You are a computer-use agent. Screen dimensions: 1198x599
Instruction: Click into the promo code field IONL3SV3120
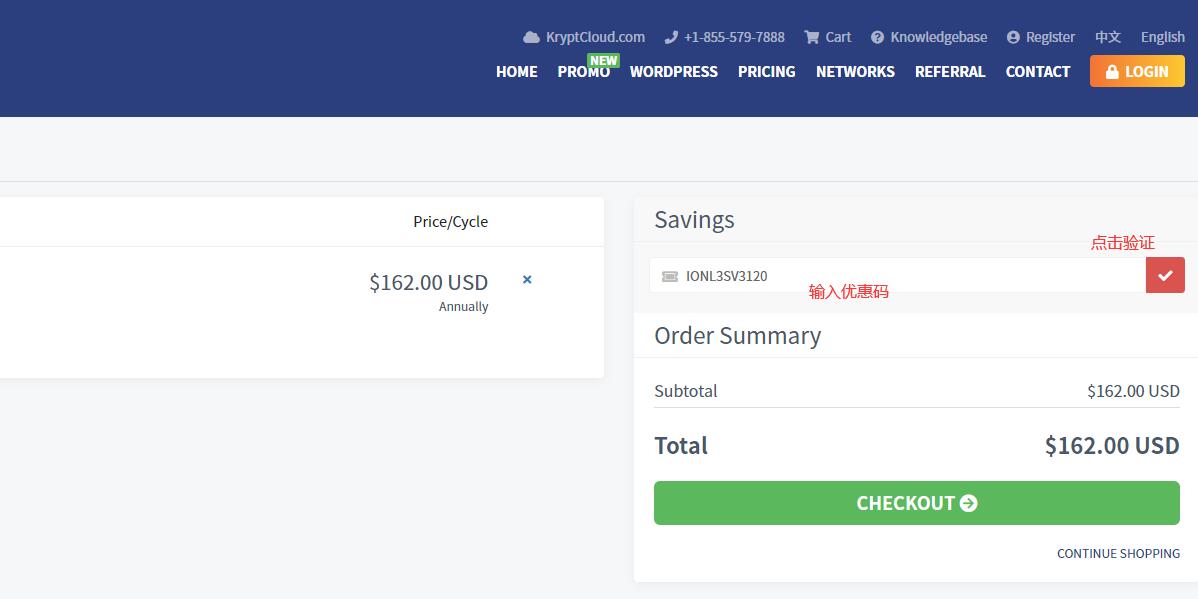(x=898, y=275)
